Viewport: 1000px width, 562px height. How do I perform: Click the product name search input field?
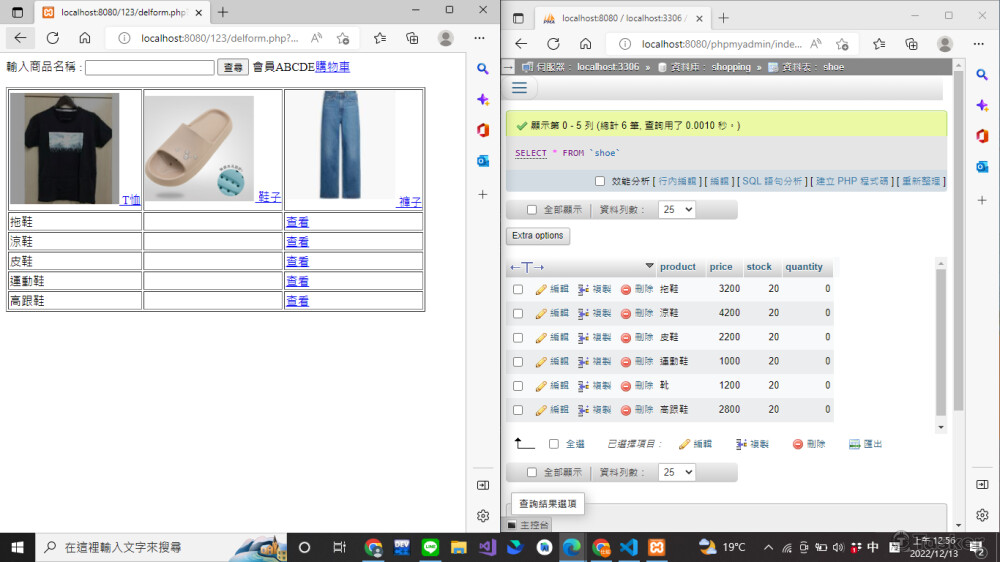pos(150,67)
